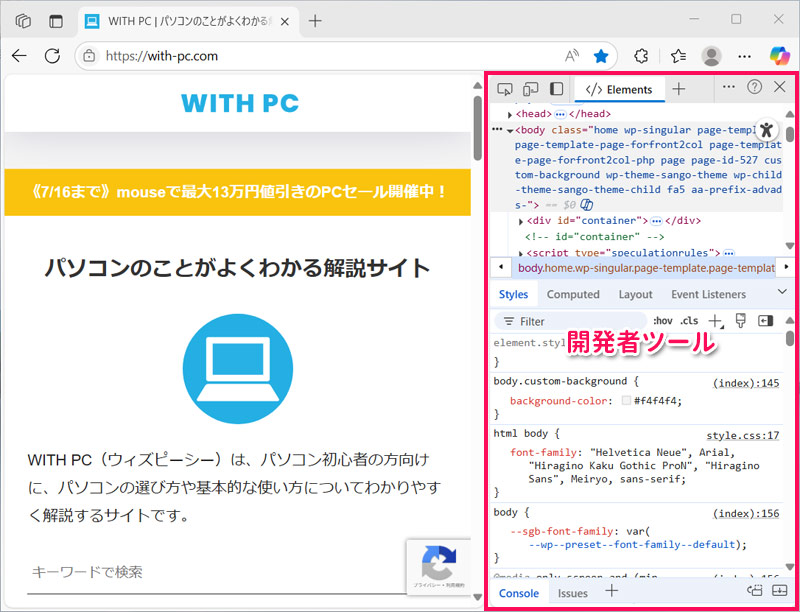Open the Workspaces icon in title bar
Image resolution: width=800 pixels, height=612 pixels.
click(x=23, y=21)
